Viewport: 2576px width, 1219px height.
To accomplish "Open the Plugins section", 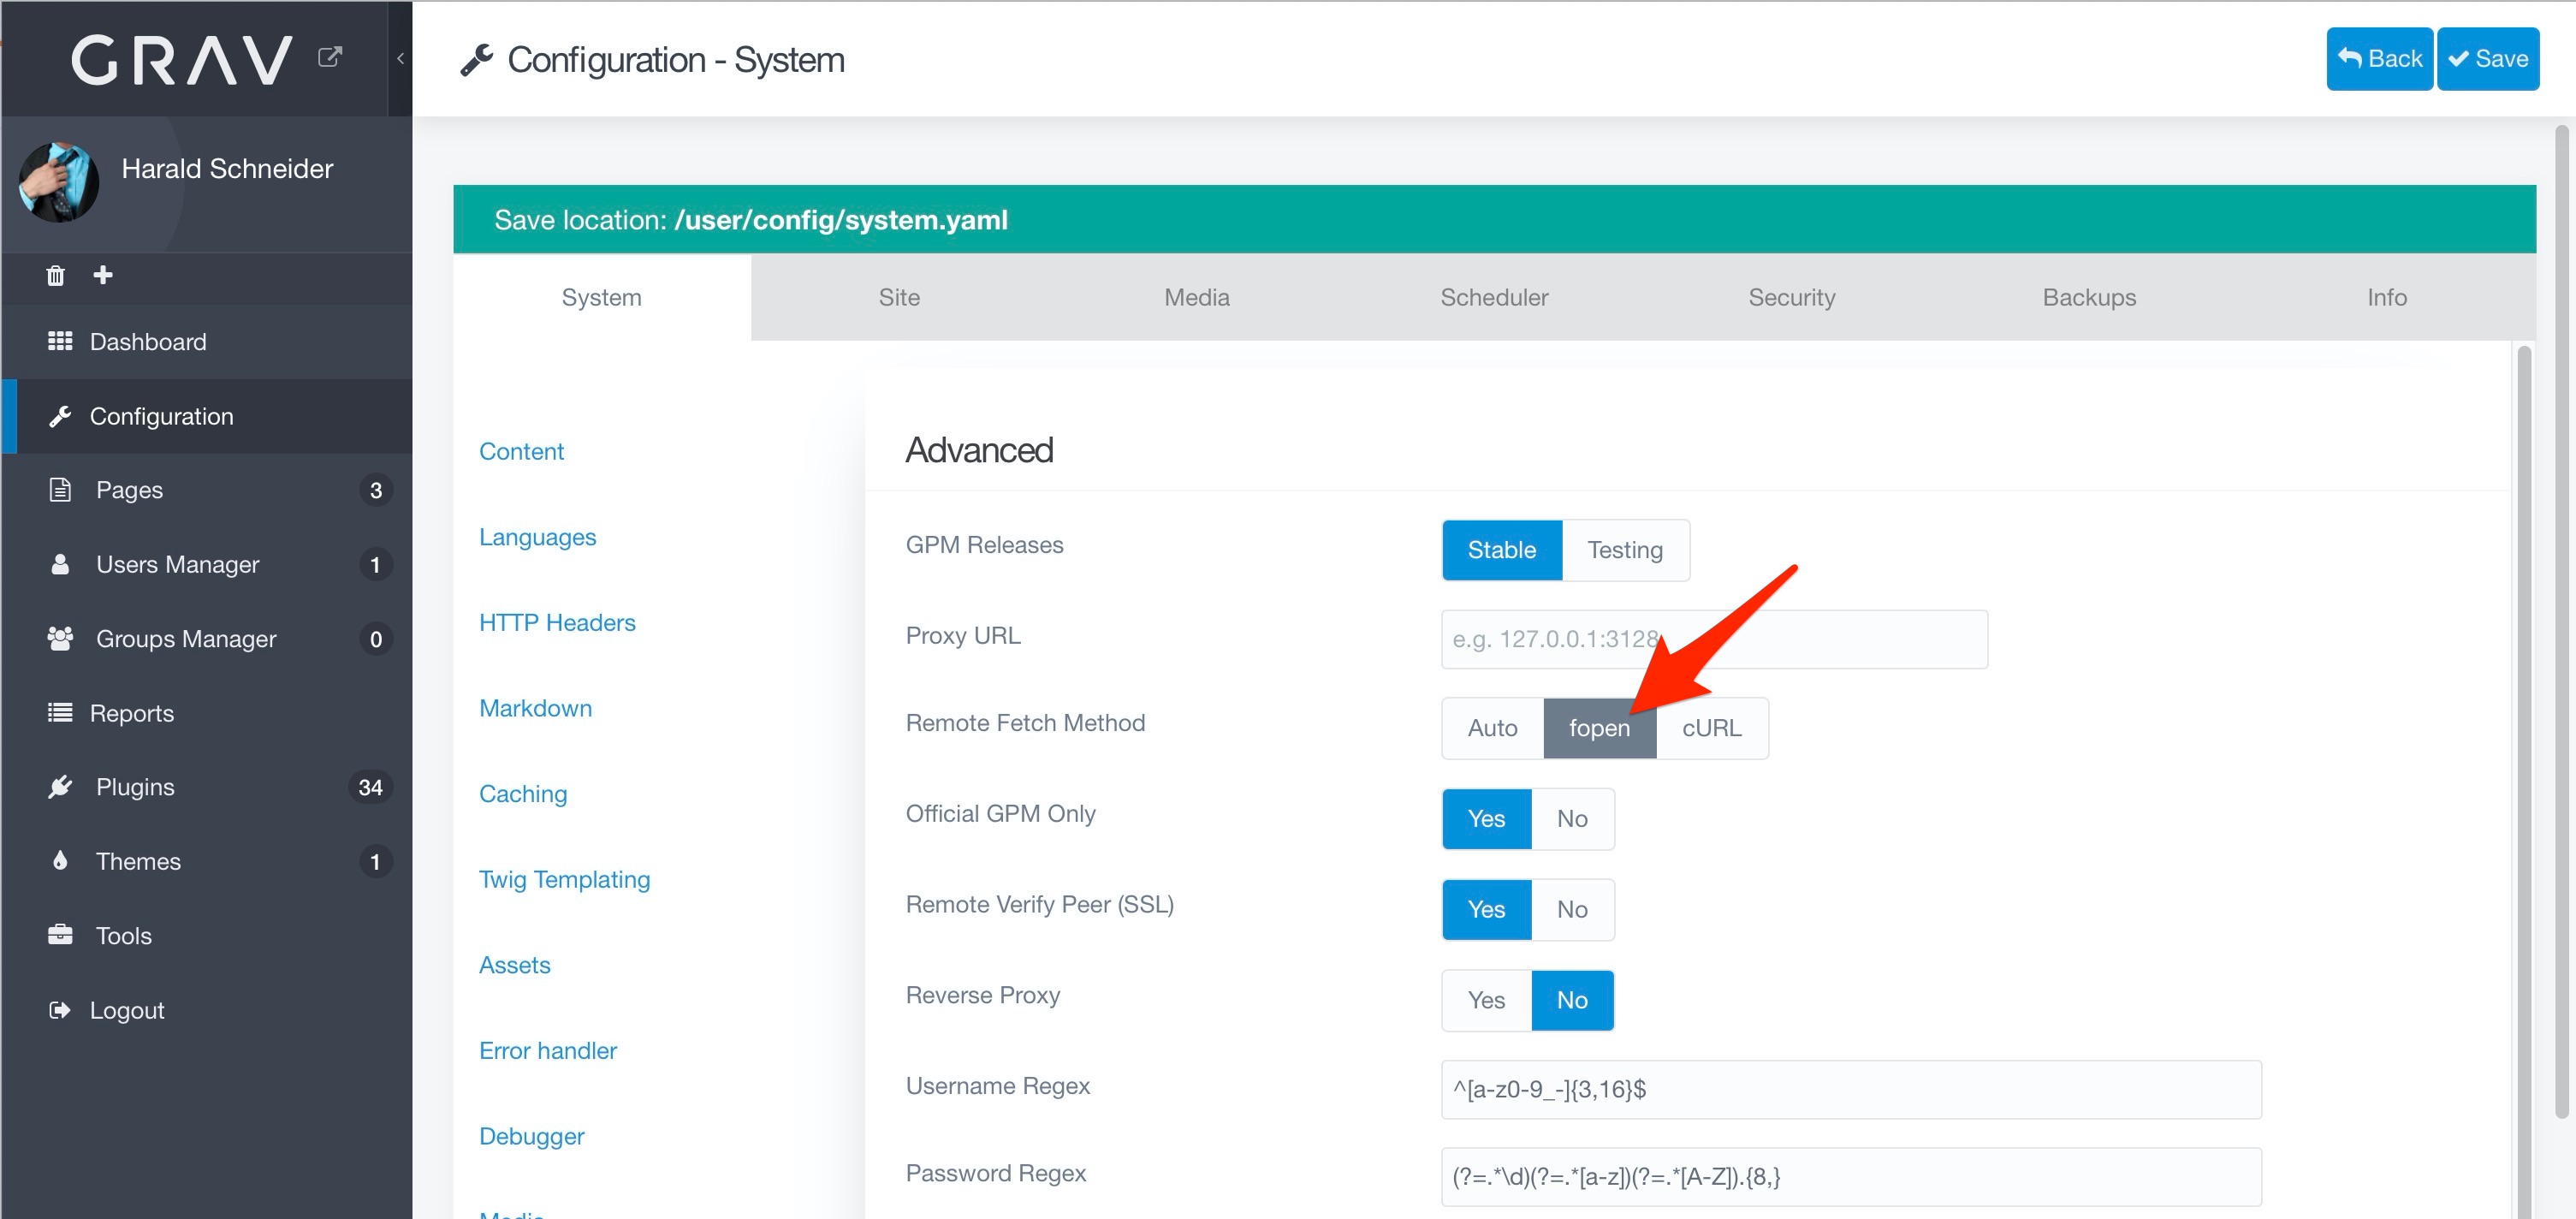I will (207, 787).
